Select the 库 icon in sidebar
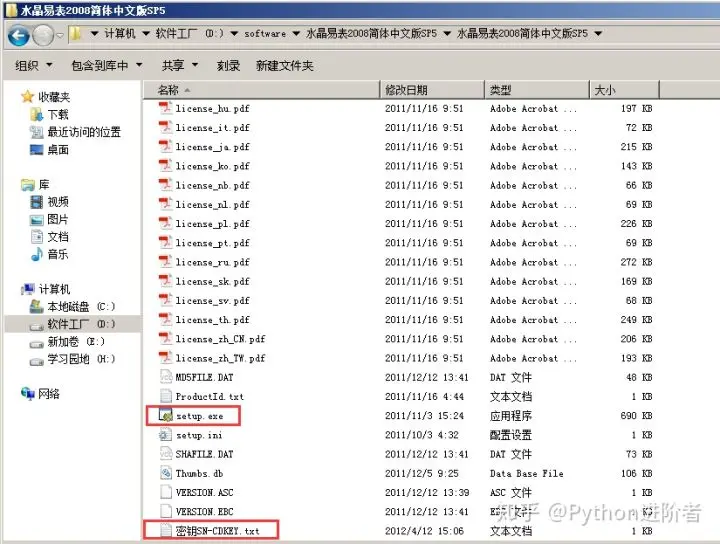Image resolution: width=720 pixels, height=544 pixels. click(x=28, y=185)
